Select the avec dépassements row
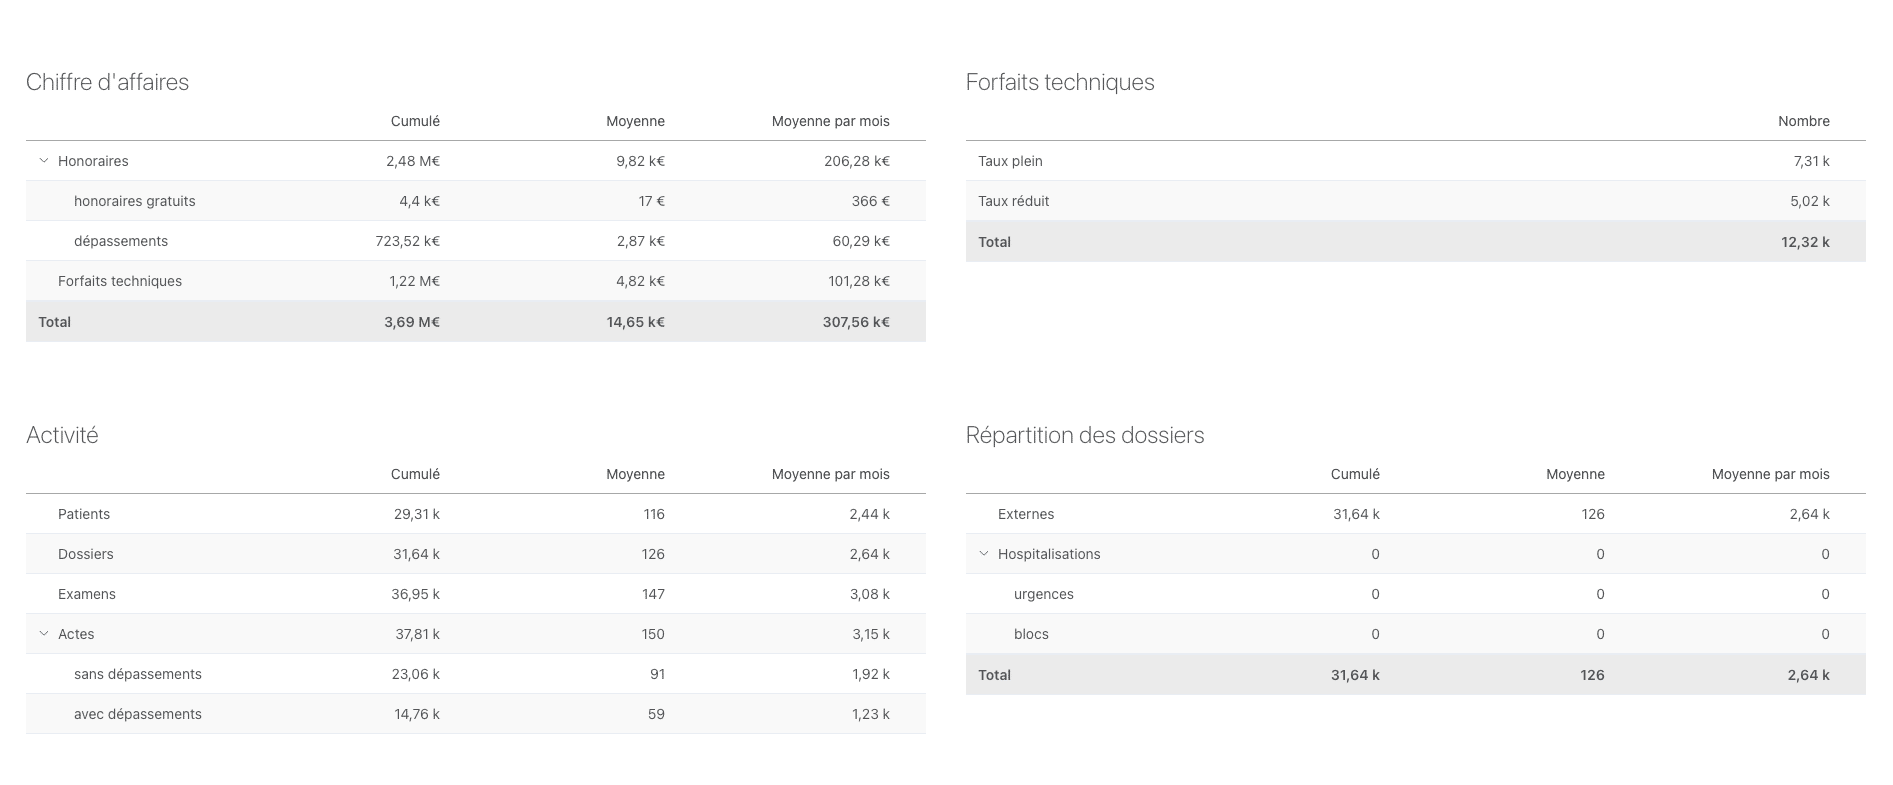The height and width of the screenshot is (785, 1893). (x=138, y=714)
